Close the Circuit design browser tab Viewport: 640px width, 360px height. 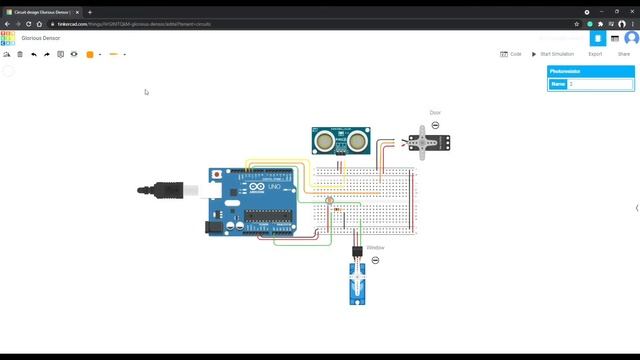coord(77,12)
